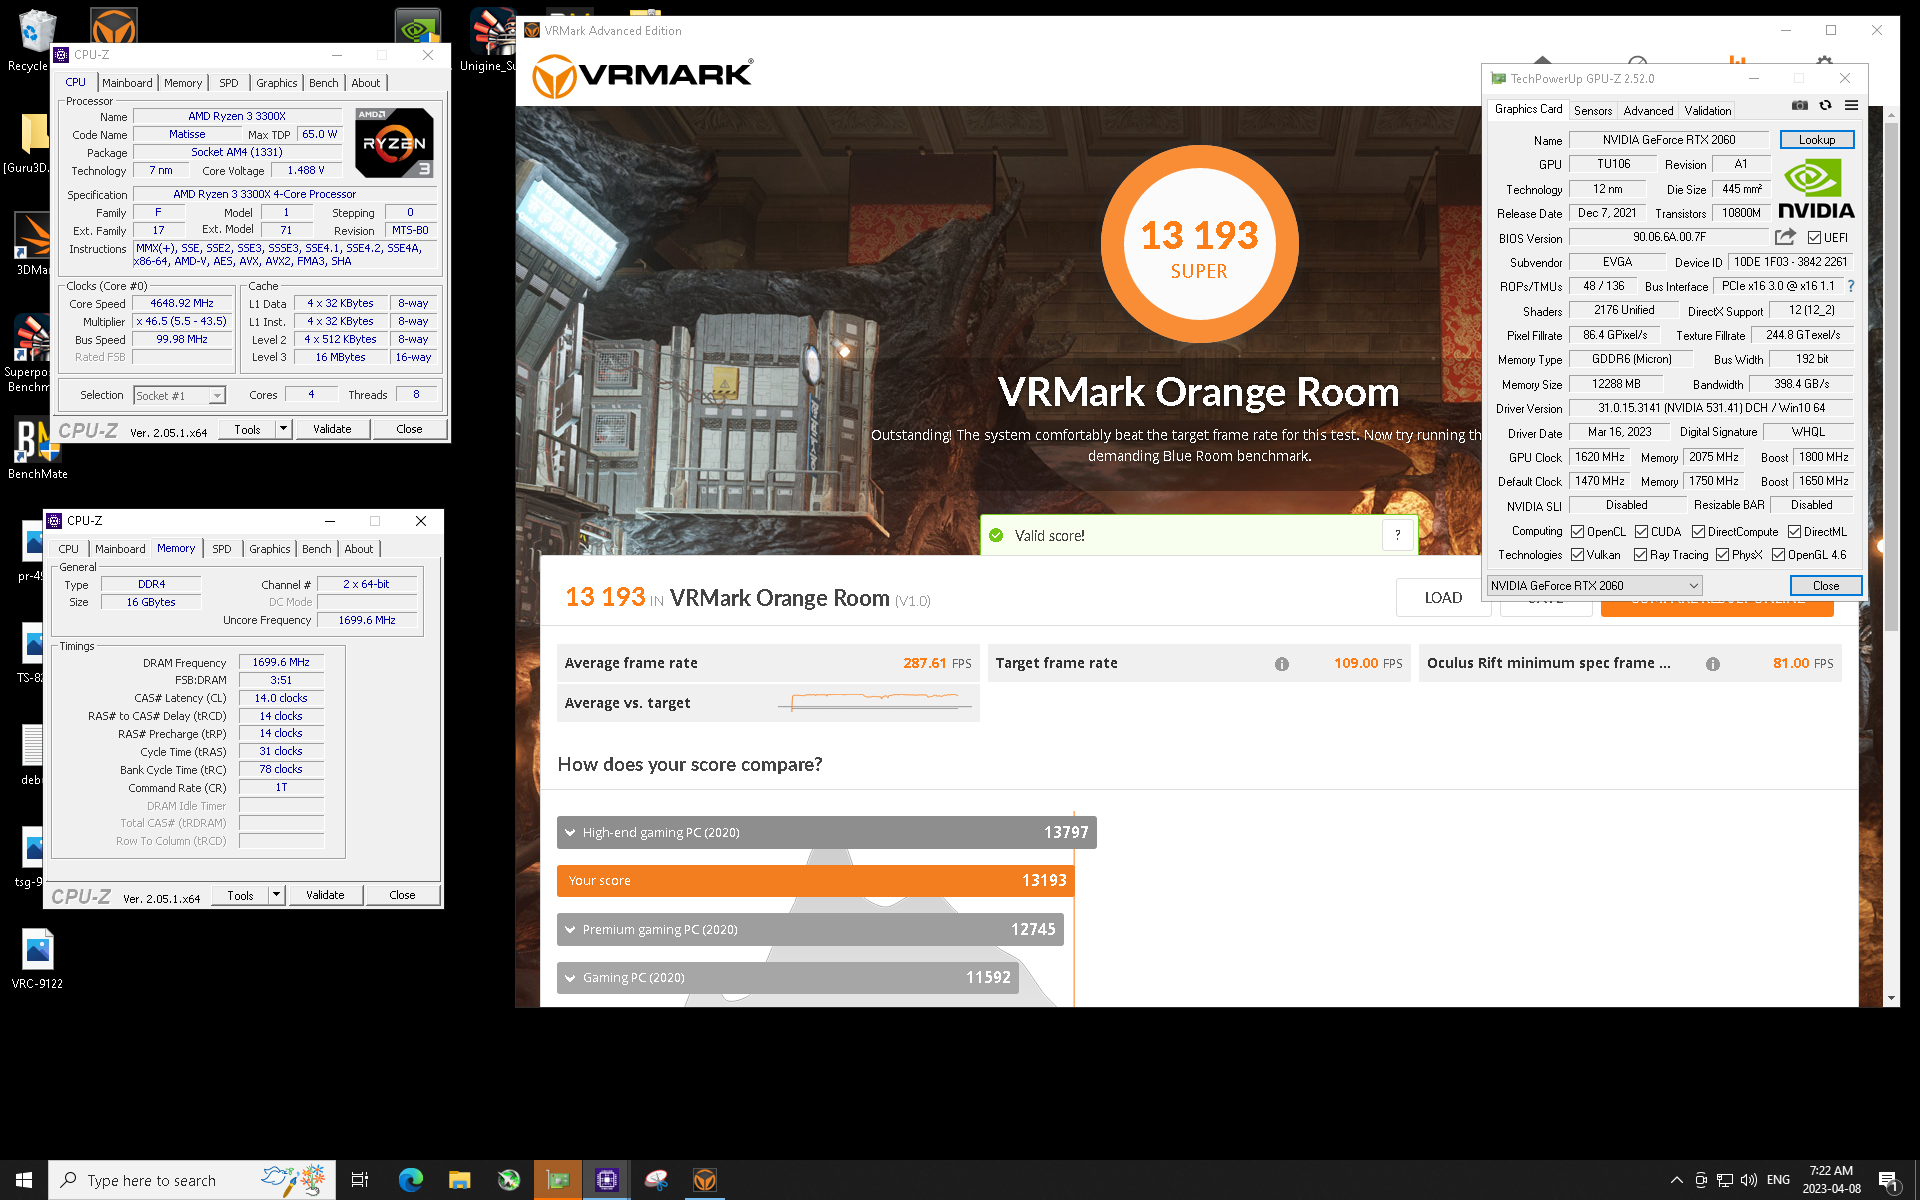The image size is (1920, 1200).
Task: Click the VRMark scrollbar down arrow
Action: [1890, 998]
